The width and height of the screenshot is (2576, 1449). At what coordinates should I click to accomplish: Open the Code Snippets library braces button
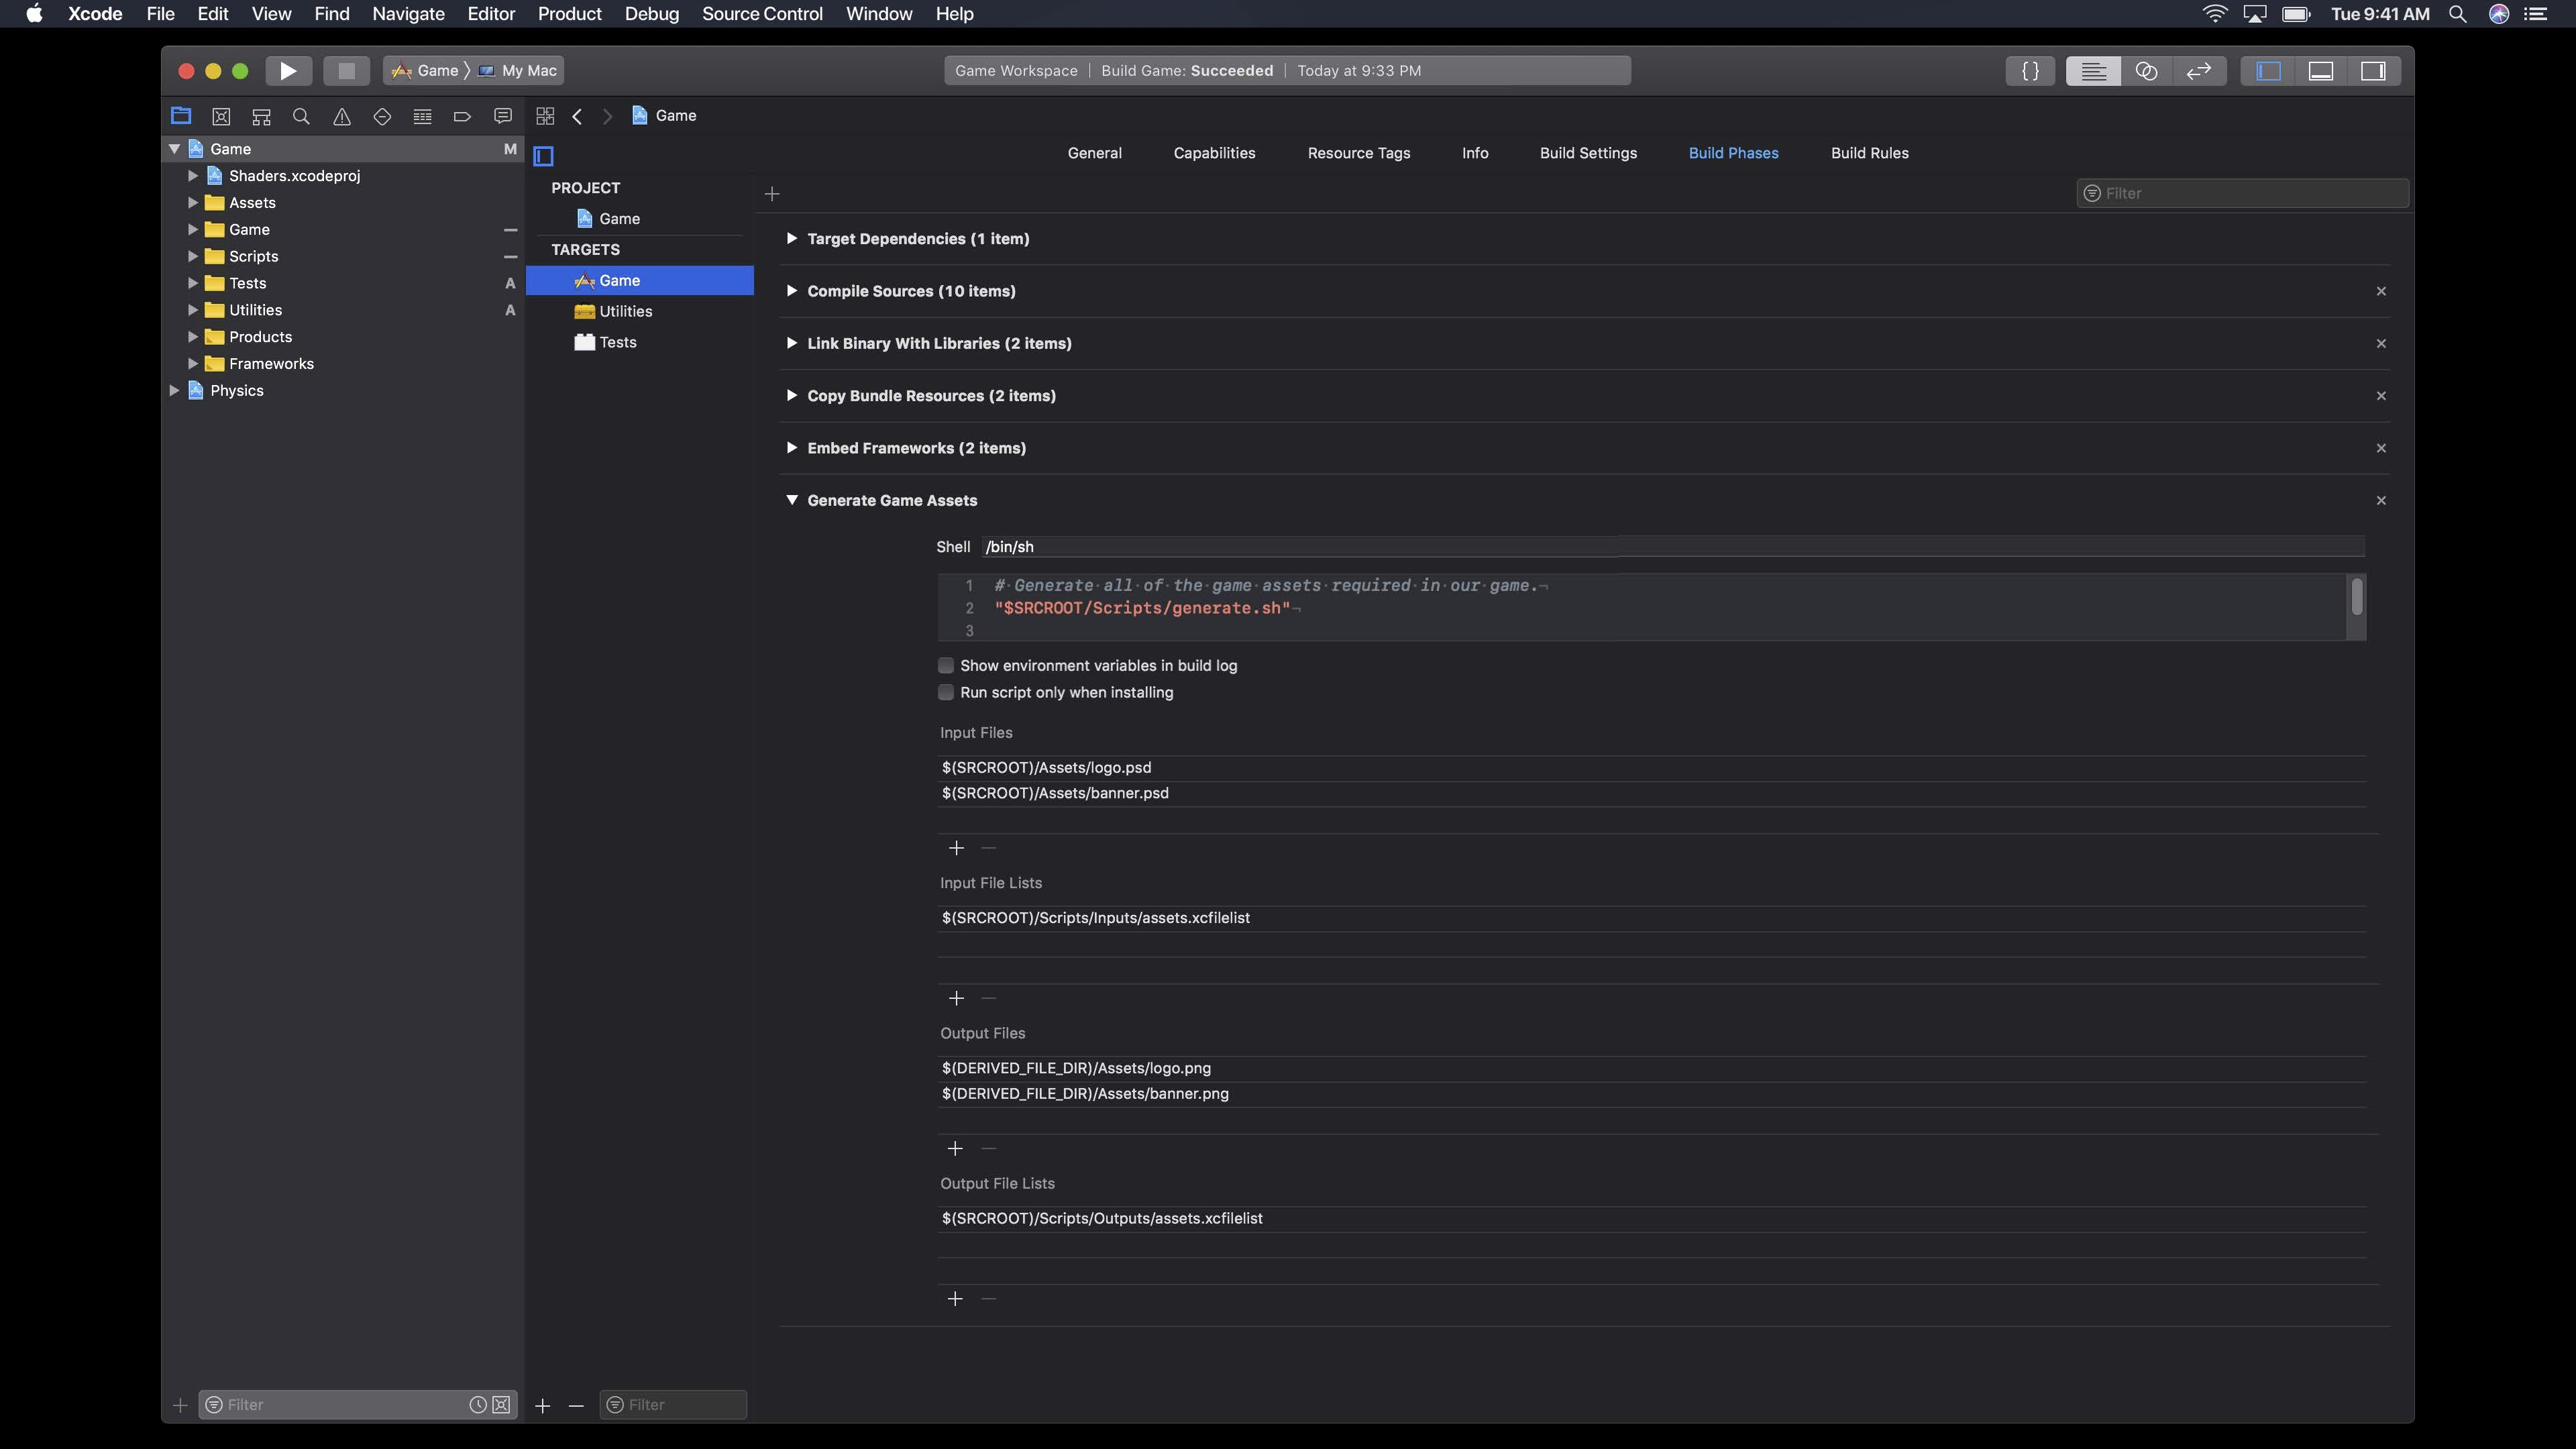[x=2030, y=71]
